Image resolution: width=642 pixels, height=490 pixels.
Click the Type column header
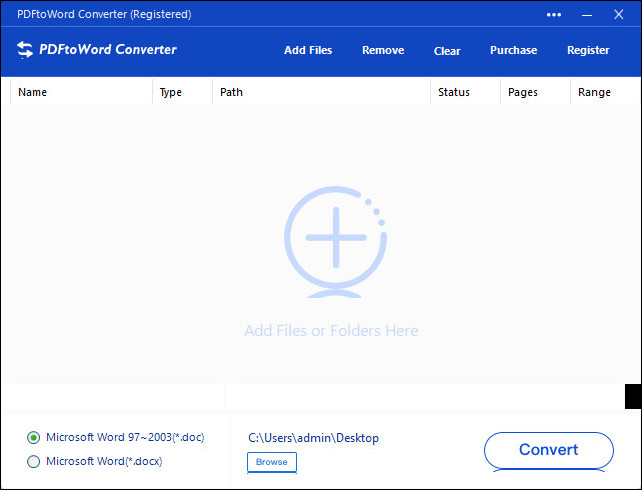(x=182, y=92)
